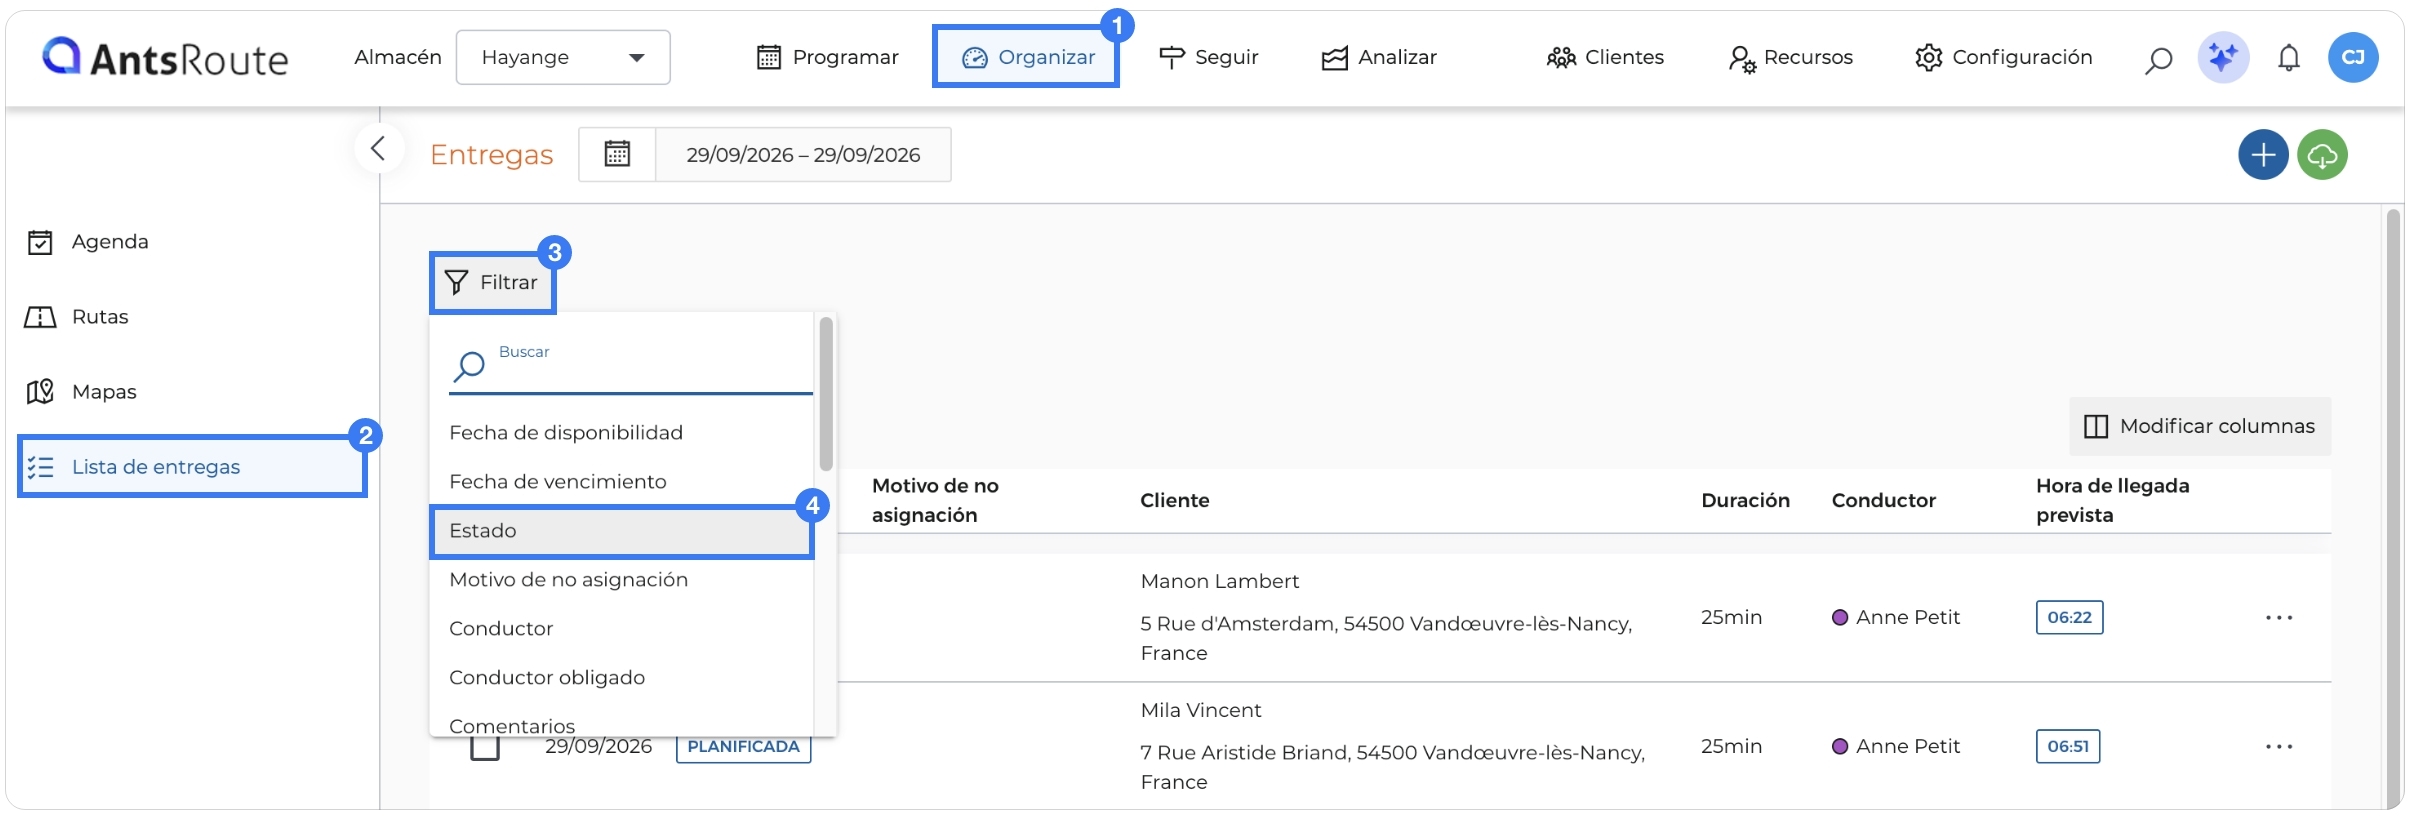
Task: Click client name Mila Vincent
Action: 1201,710
